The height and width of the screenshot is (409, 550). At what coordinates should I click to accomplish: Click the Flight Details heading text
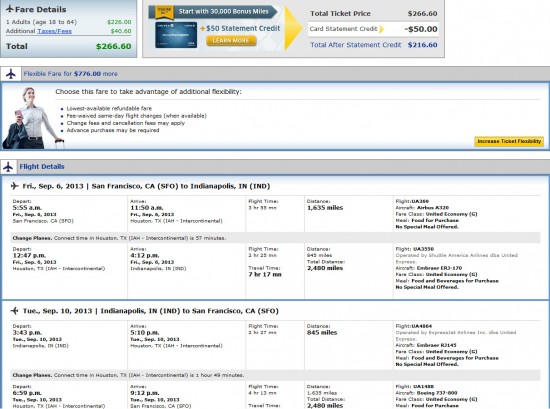click(42, 167)
